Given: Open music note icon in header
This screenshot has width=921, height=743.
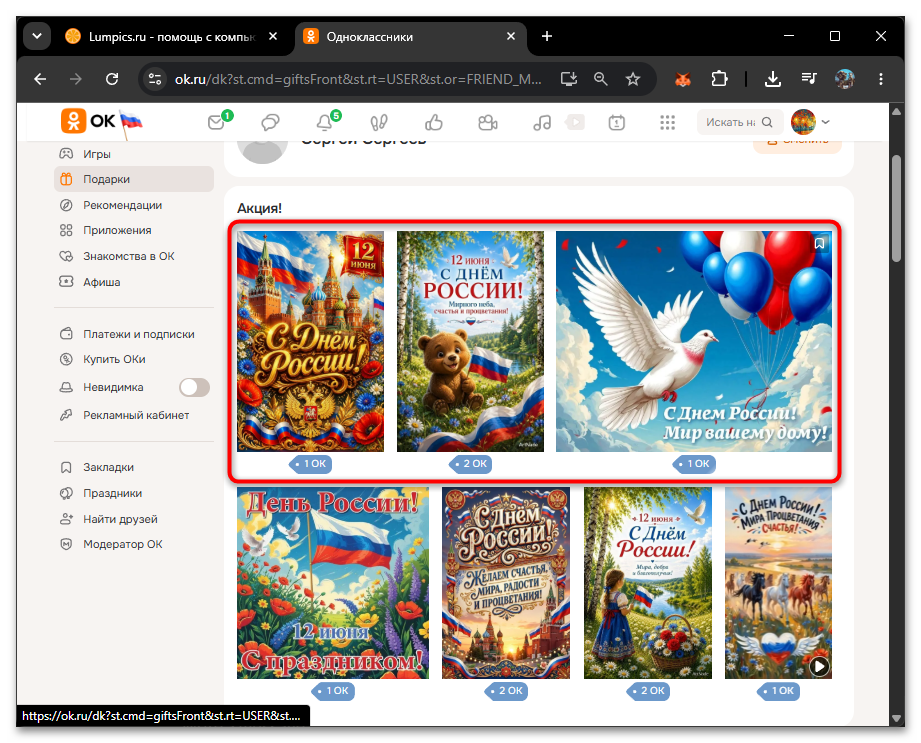Looking at the screenshot, I should (542, 122).
